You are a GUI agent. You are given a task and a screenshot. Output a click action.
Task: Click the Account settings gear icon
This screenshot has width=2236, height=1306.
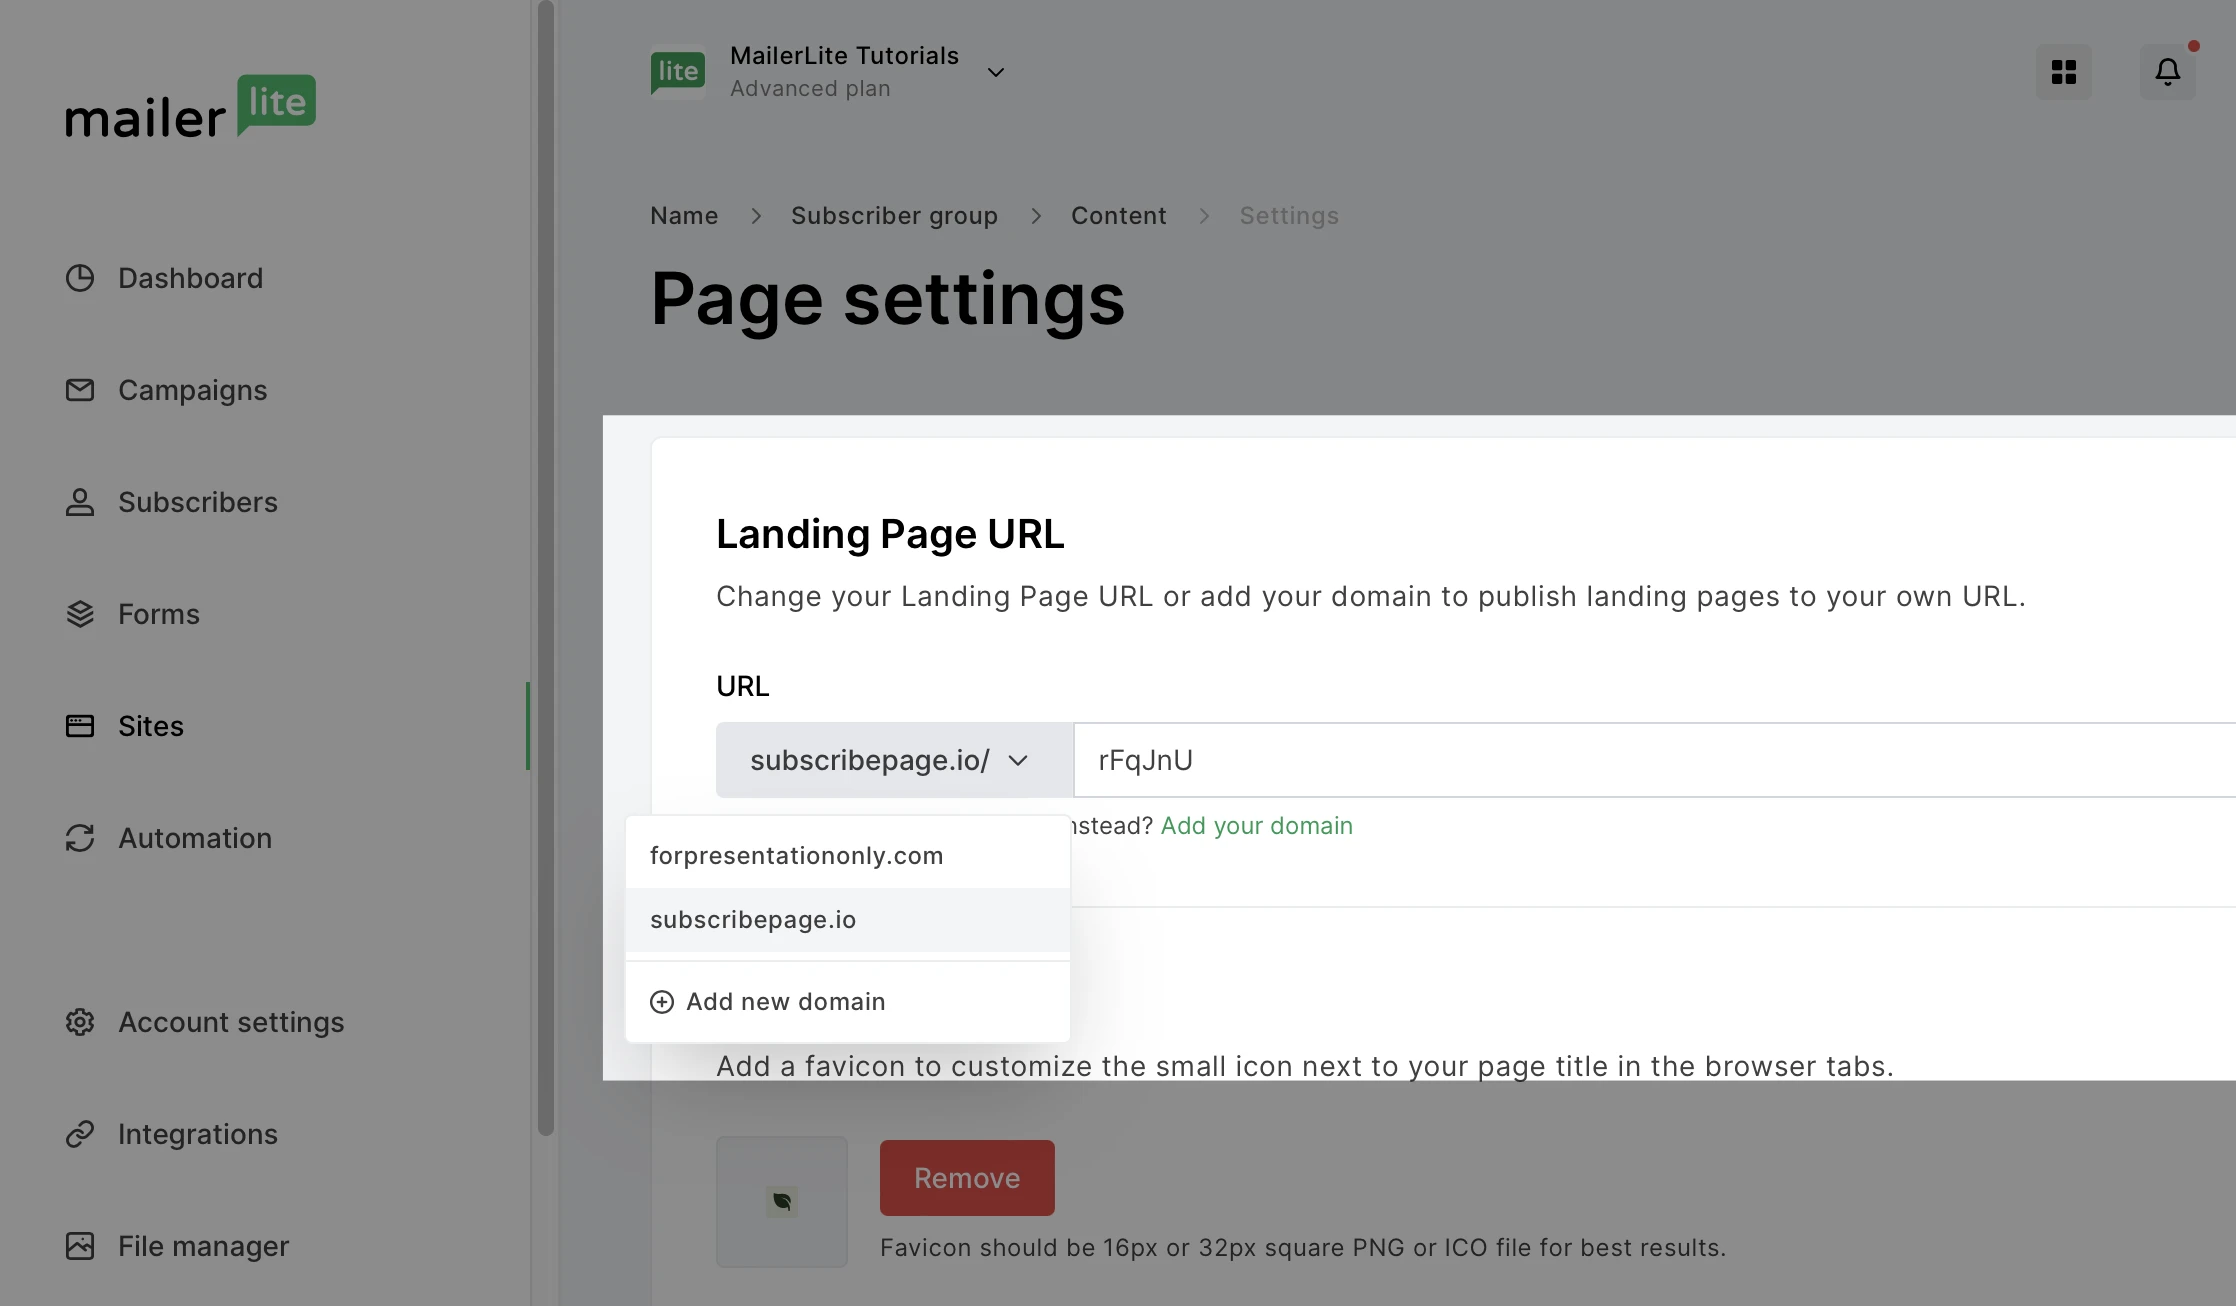tap(80, 1022)
